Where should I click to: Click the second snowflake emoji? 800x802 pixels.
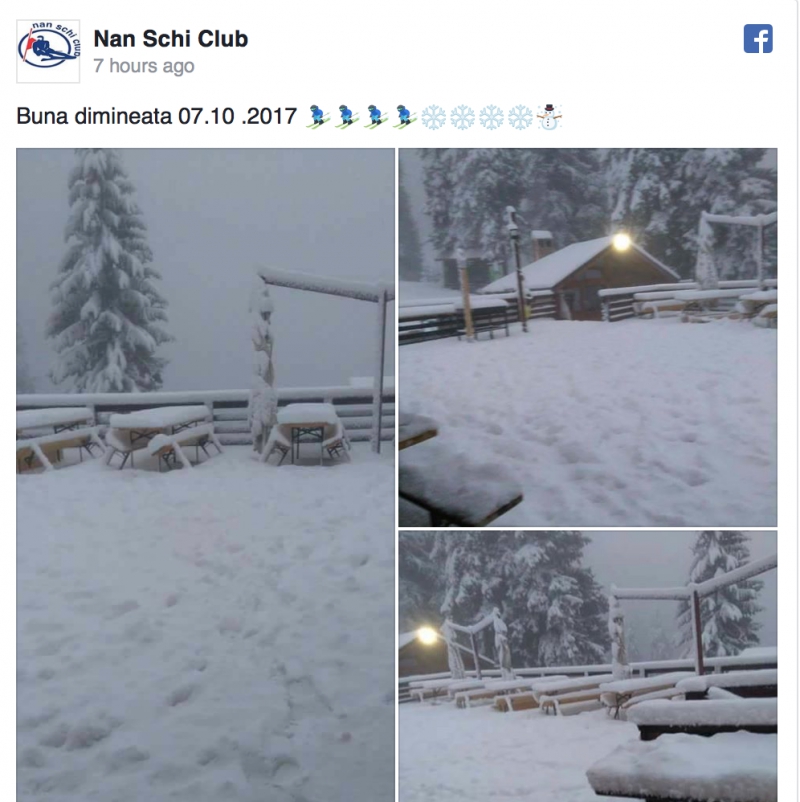(462, 117)
